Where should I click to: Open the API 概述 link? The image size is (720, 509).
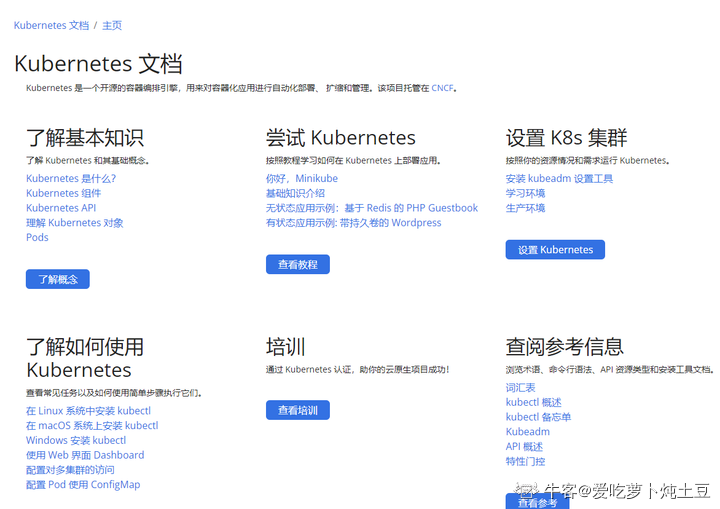(524, 446)
